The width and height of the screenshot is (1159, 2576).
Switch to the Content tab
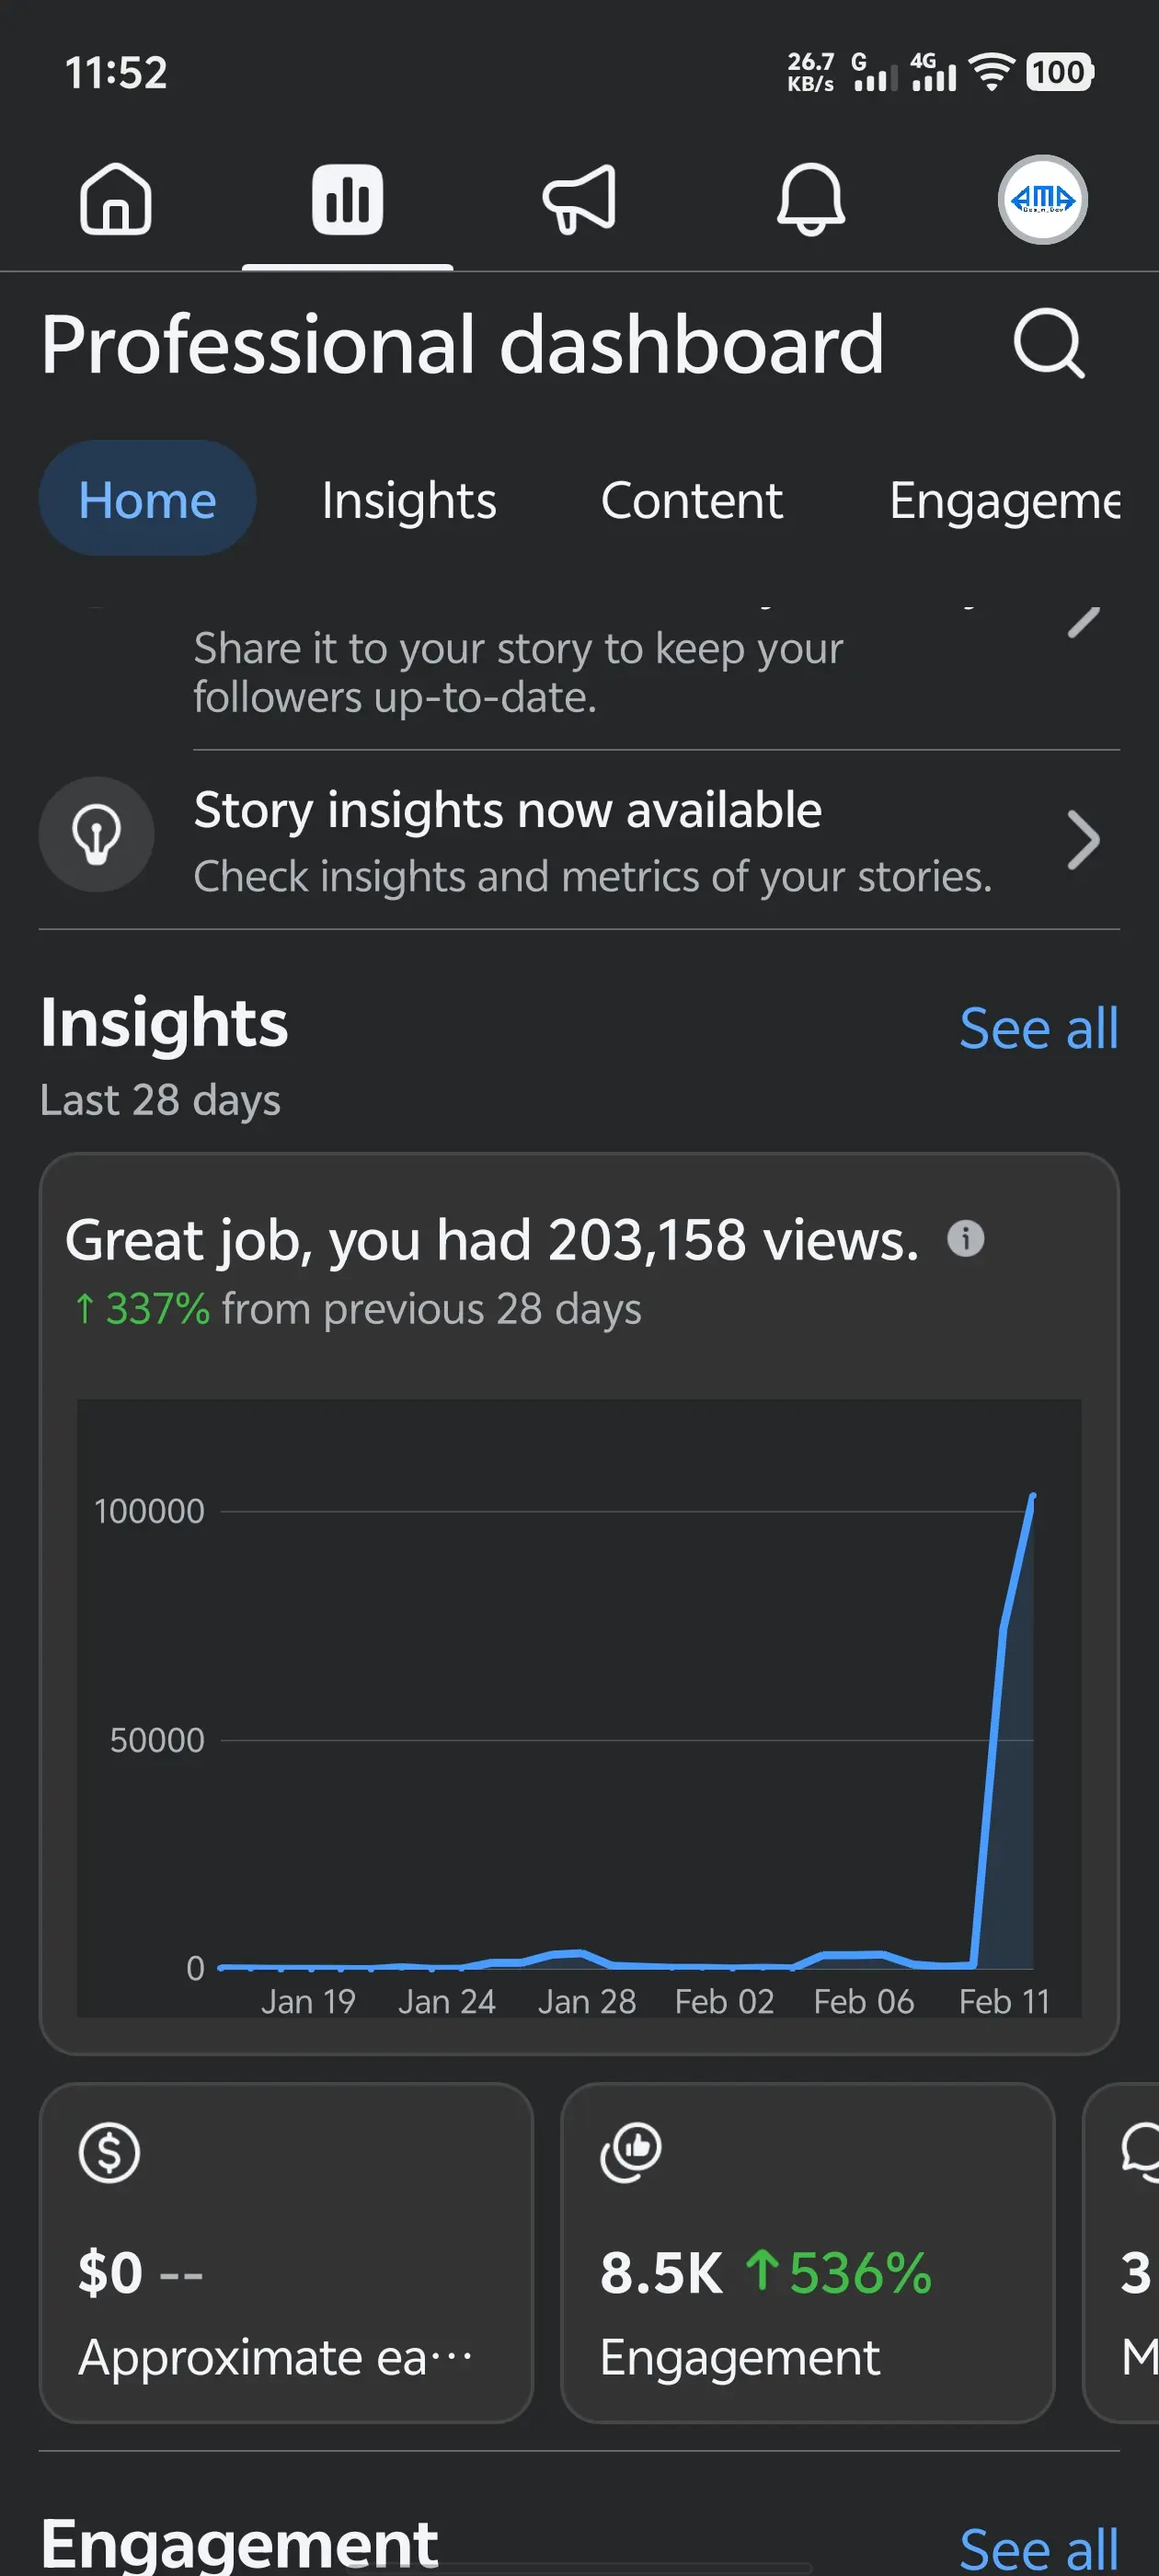coord(691,500)
